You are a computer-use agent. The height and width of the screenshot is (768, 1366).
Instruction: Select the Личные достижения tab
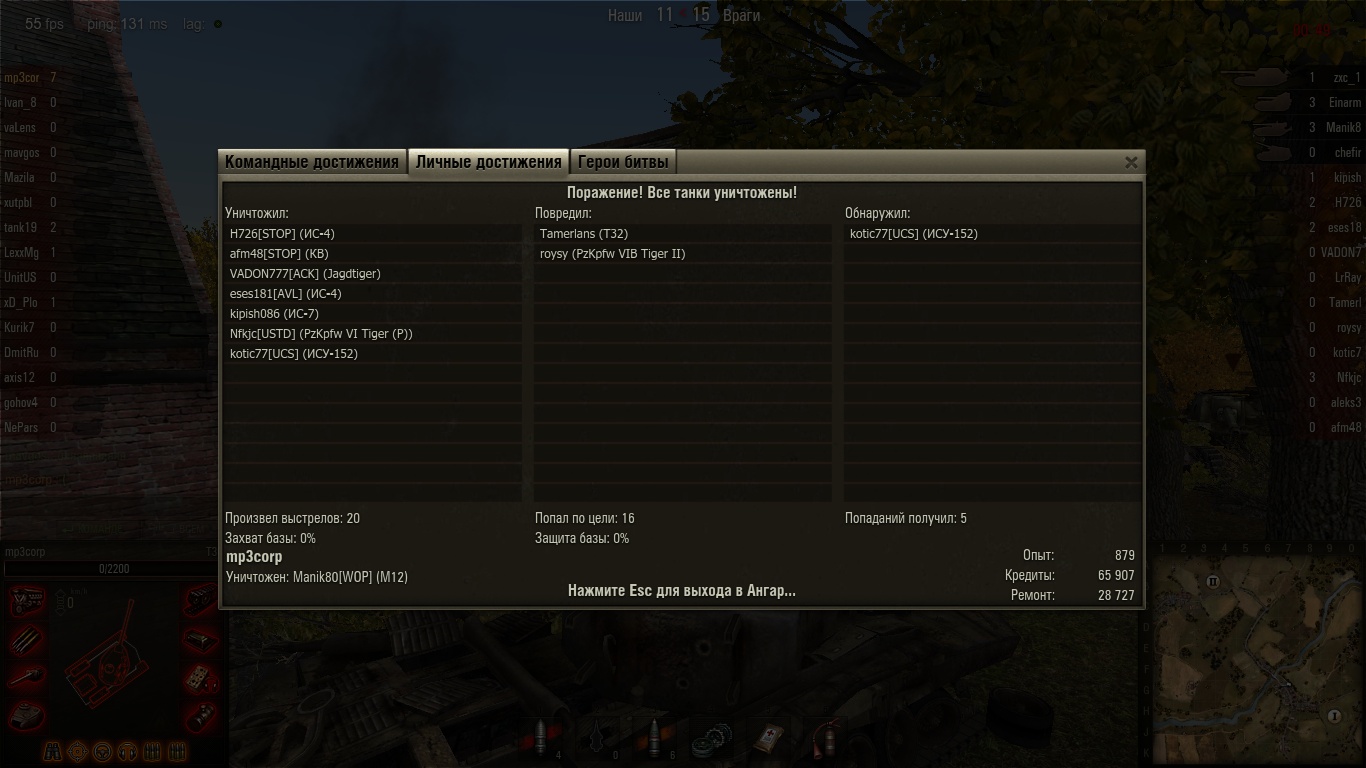pyautogui.click(x=488, y=162)
